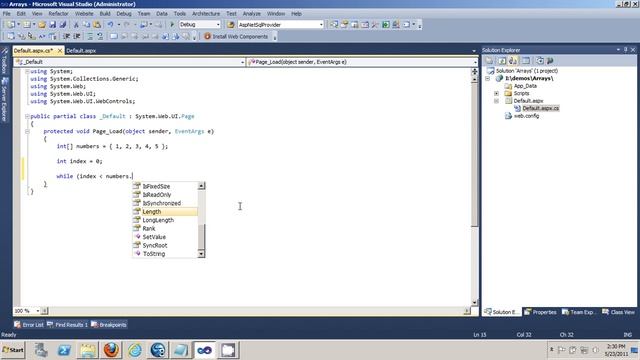640x360 pixels.
Task: Select Default.aspx.cs in Solution Explorer
Action: pyautogui.click(x=540, y=108)
